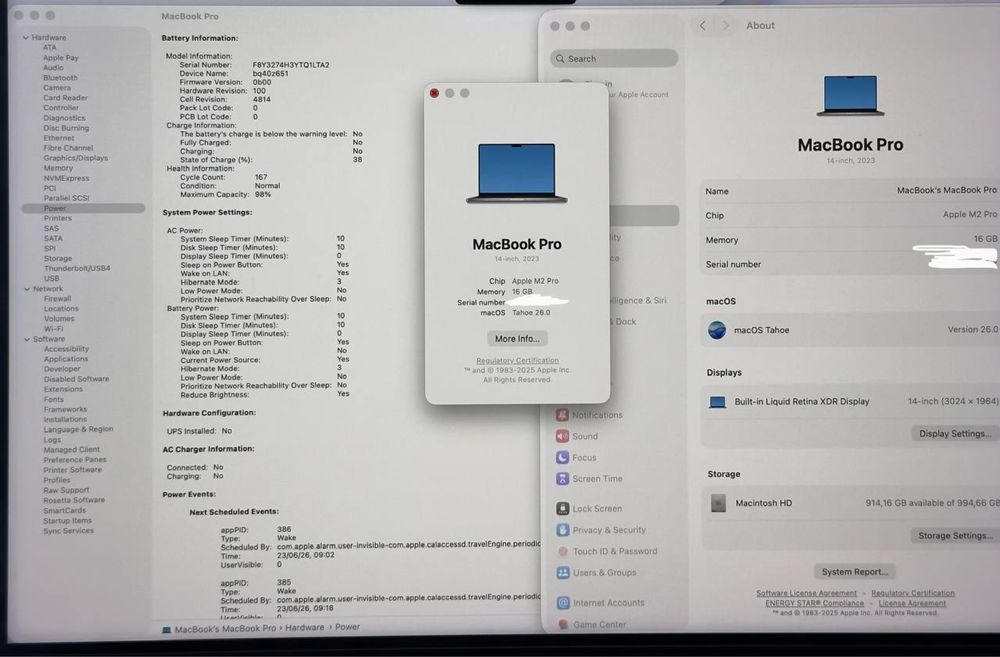
Task: Select Fonts under Software
Action: [x=54, y=399]
